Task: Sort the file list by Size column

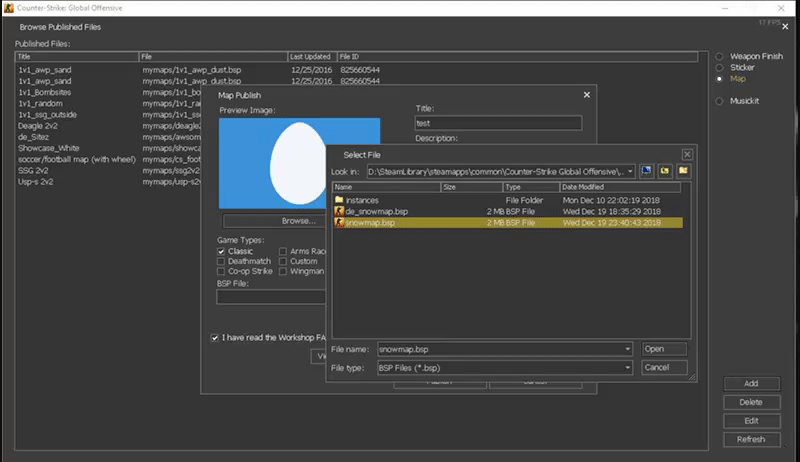Action: click(x=472, y=187)
